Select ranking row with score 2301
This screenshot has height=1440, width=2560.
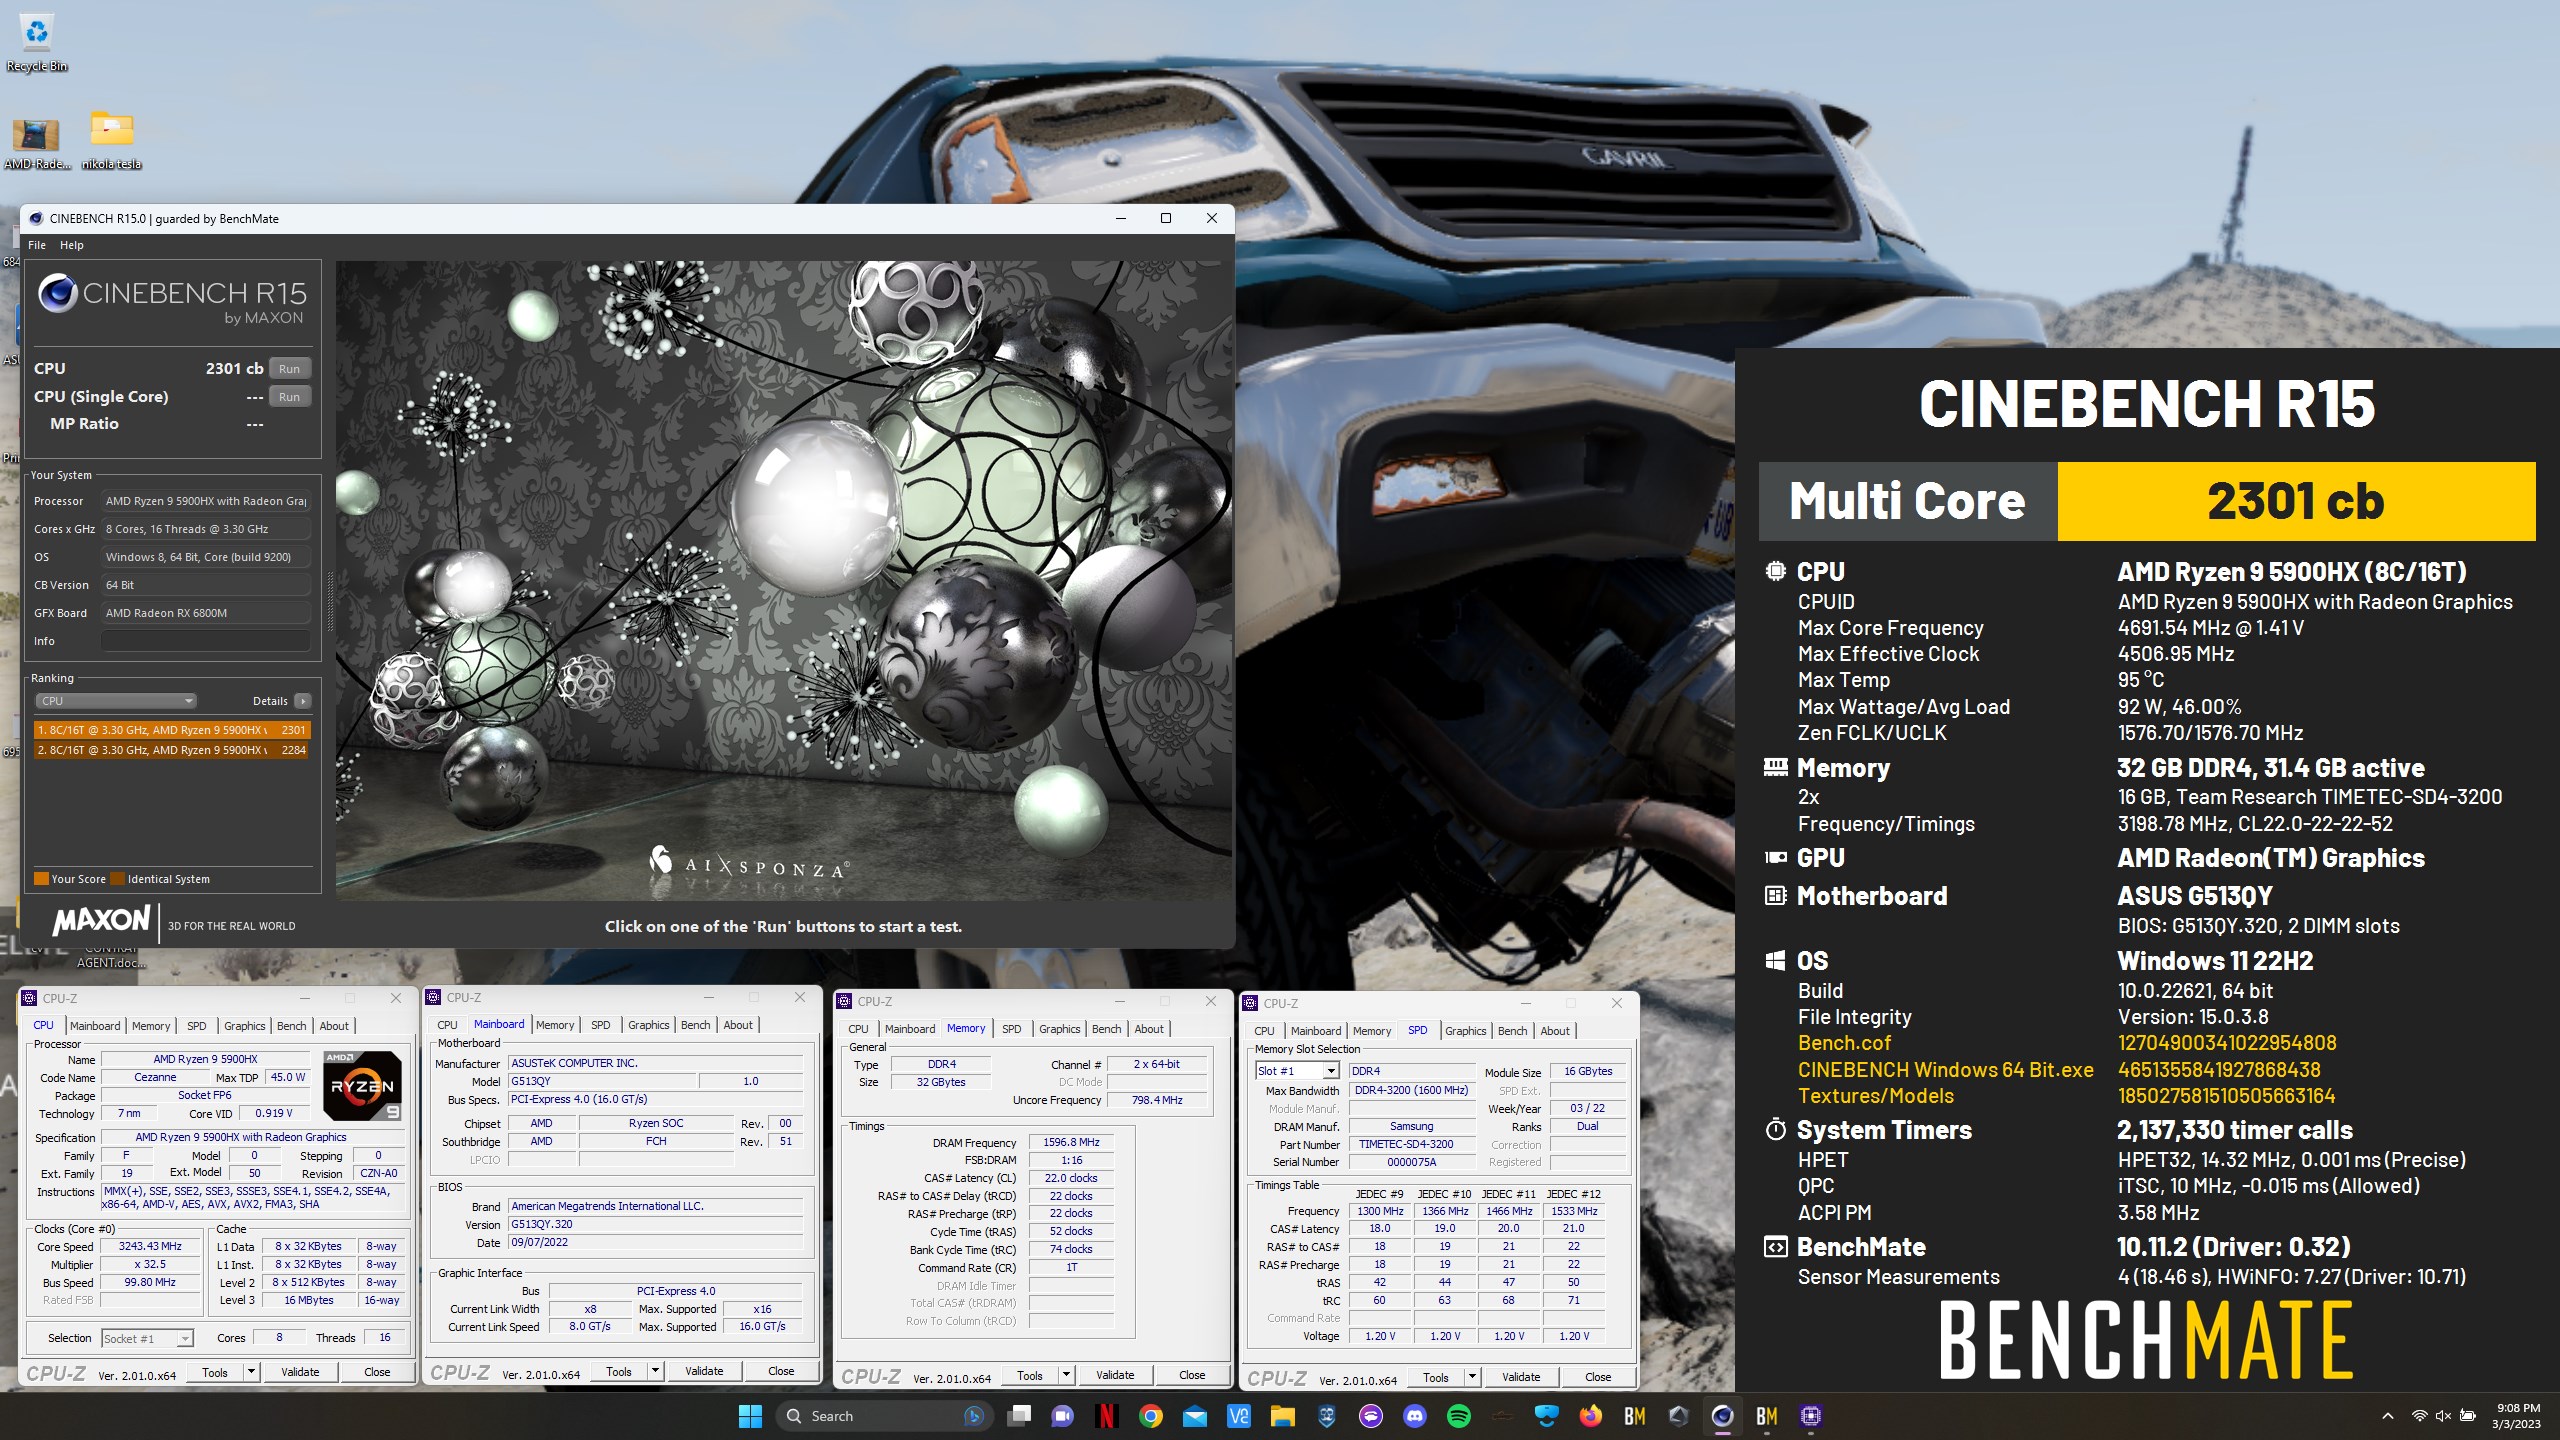point(172,730)
